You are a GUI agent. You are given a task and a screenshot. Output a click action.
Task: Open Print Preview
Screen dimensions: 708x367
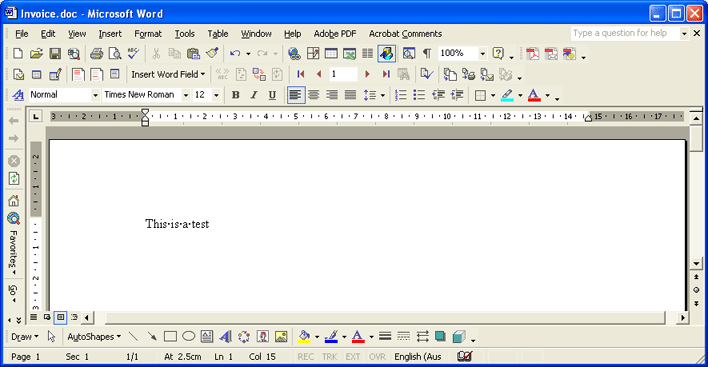coord(115,54)
